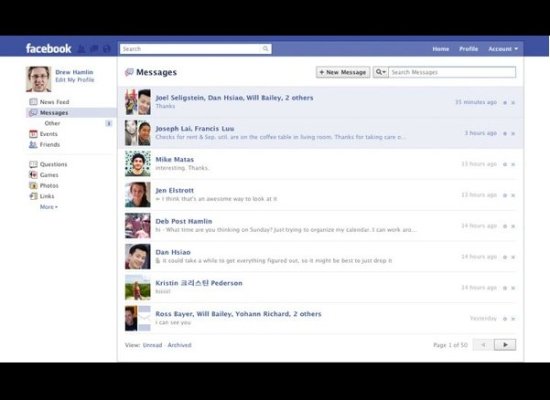Image resolution: width=550 pixels, height=400 pixels.
Task: Toggle unread dot on Ross Bayer thread
Action: [505, 319]
